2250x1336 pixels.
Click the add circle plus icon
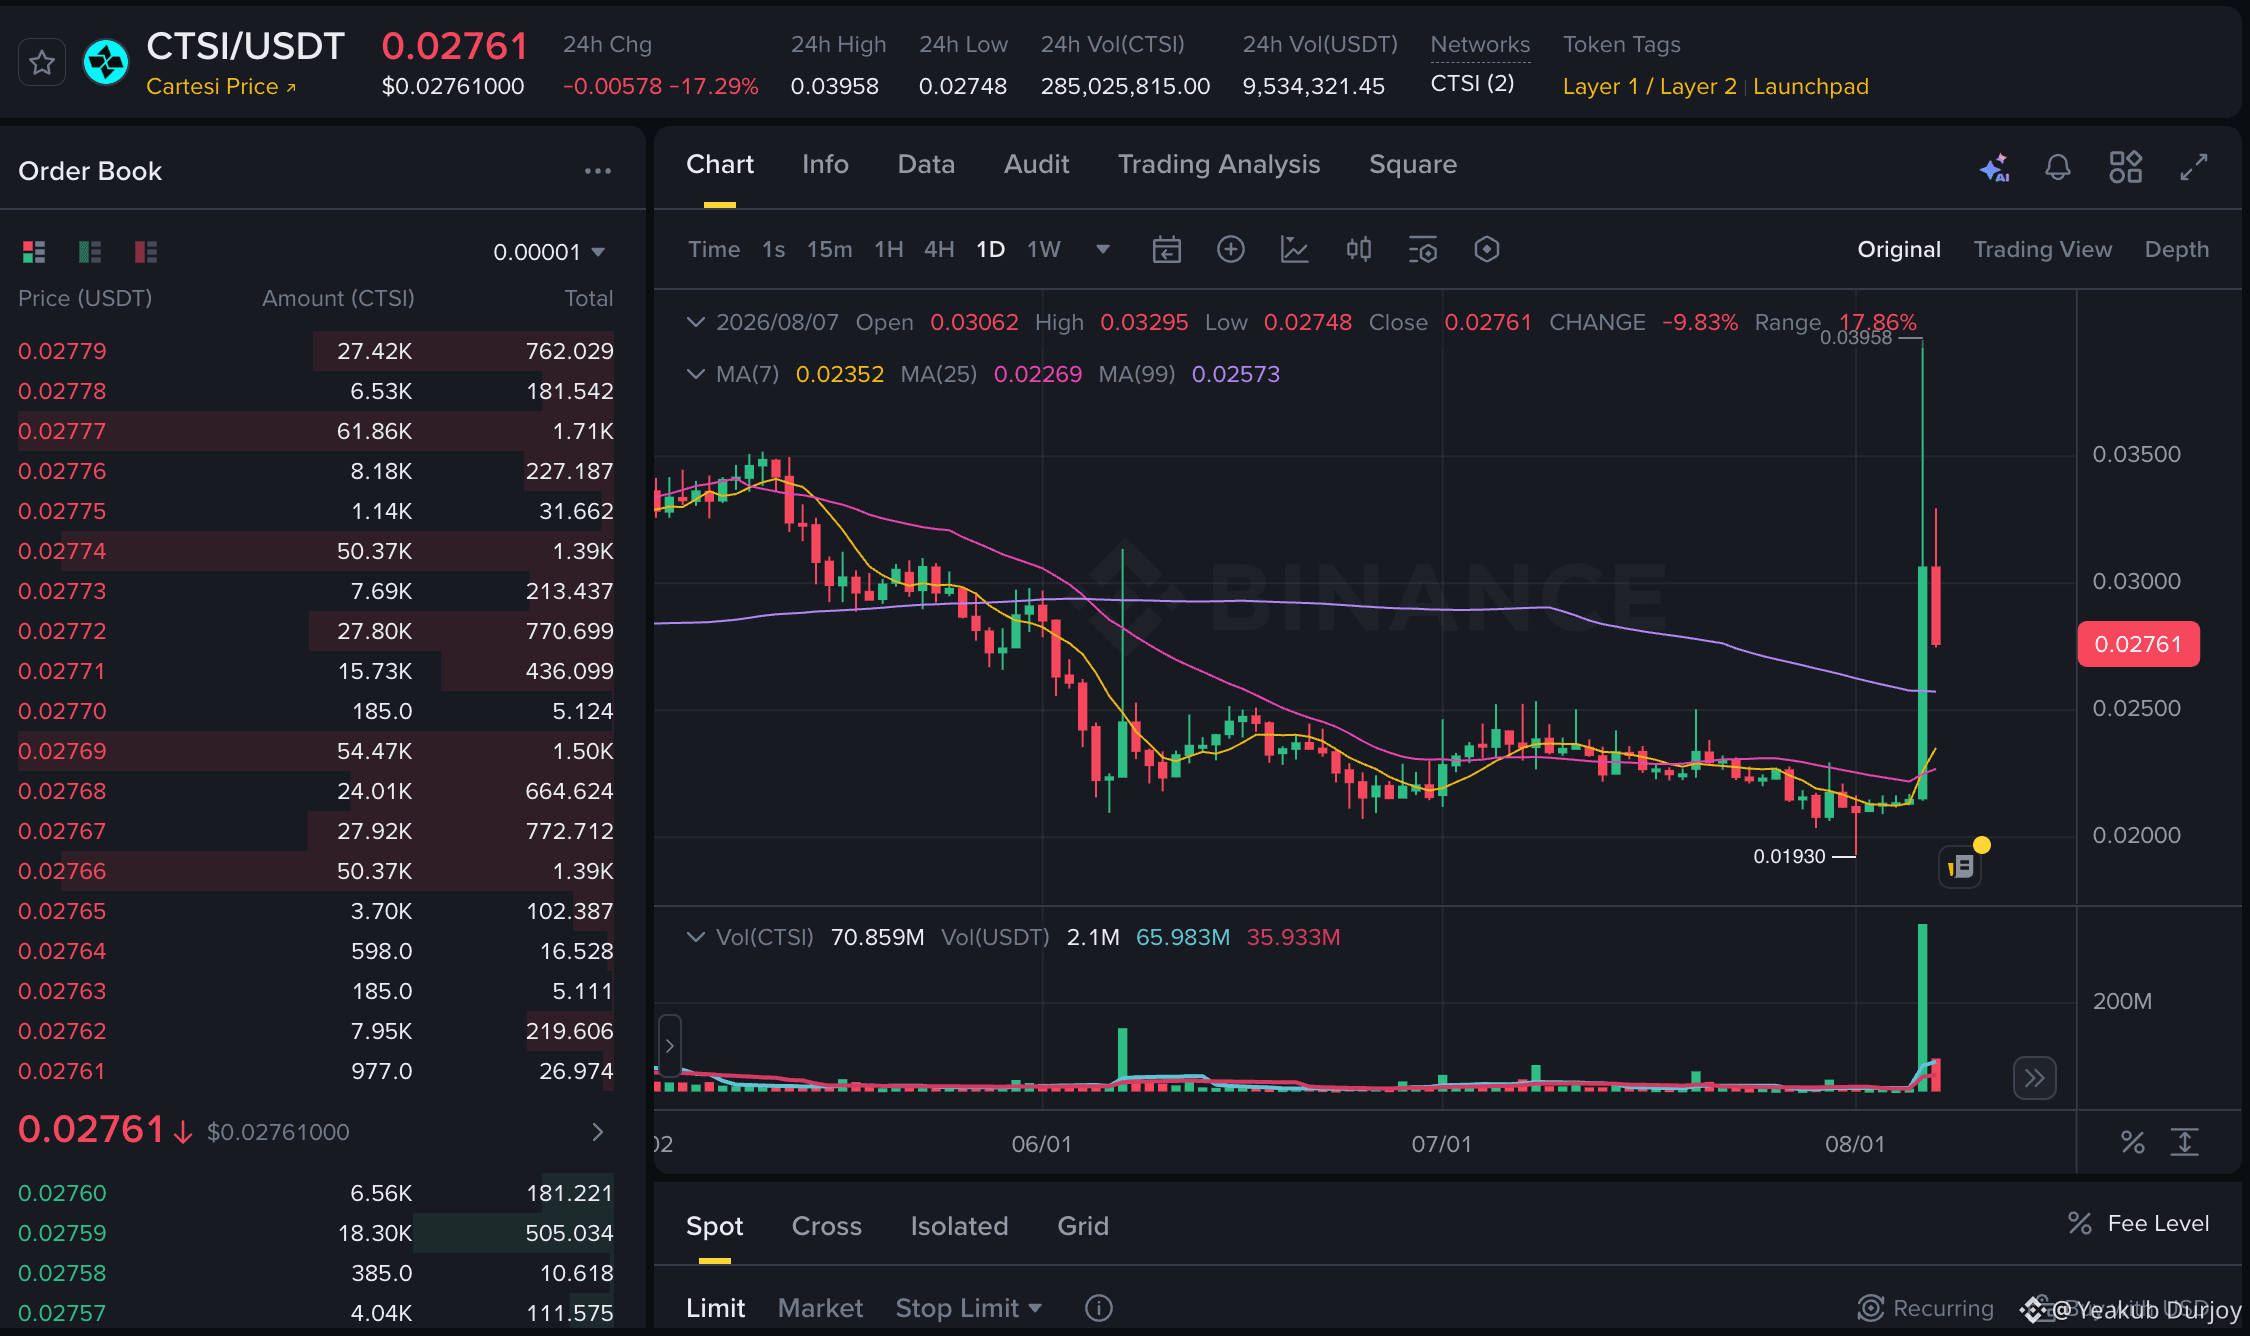point(1231,250)
